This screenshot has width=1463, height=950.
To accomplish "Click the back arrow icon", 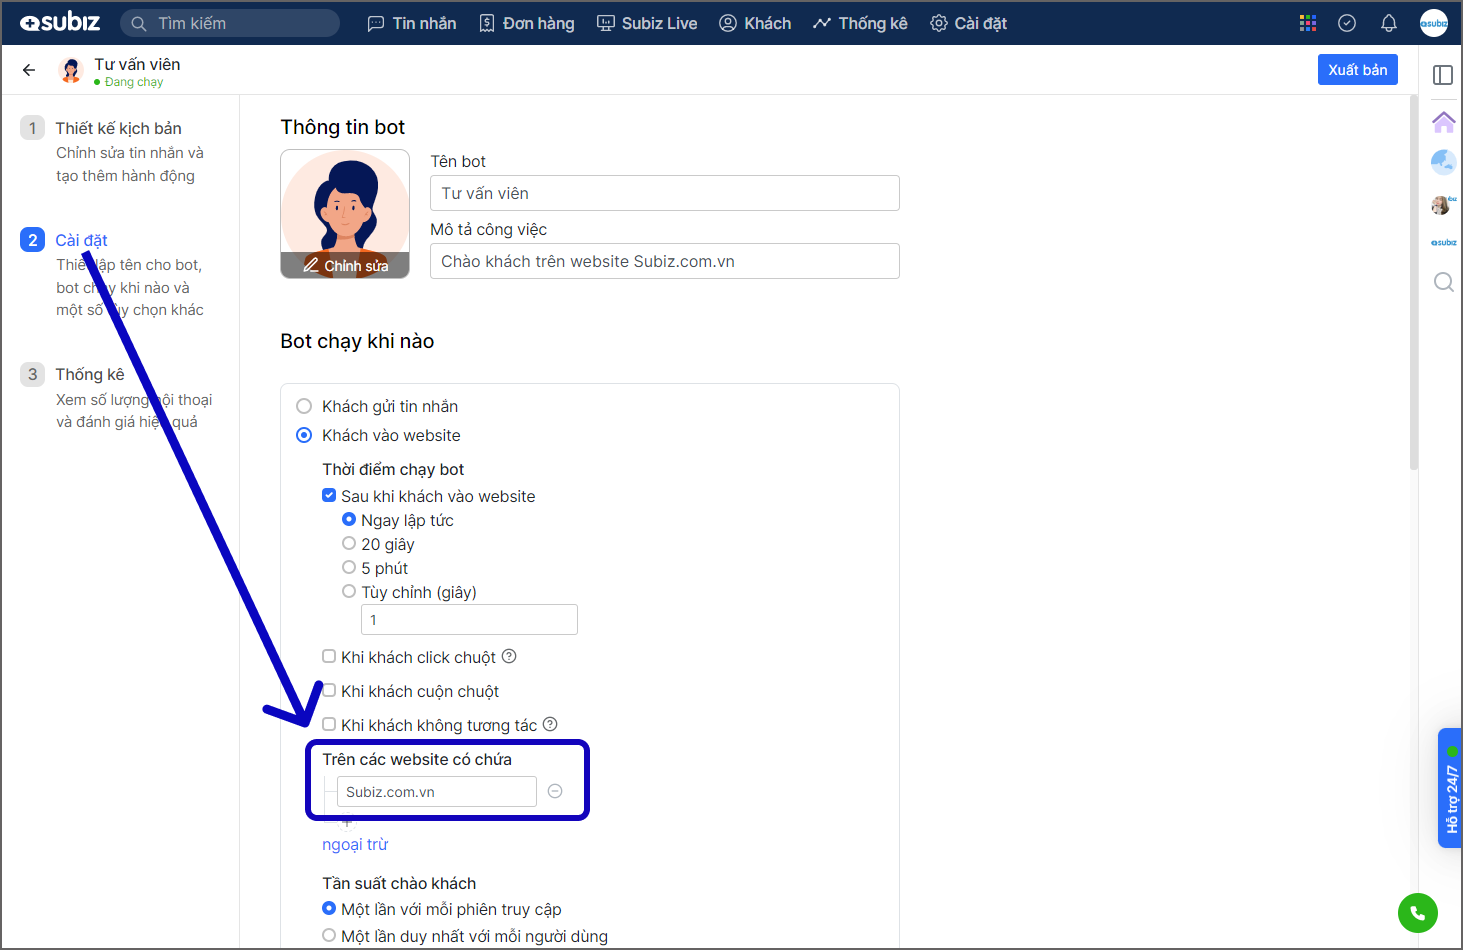I will (29, 70).
